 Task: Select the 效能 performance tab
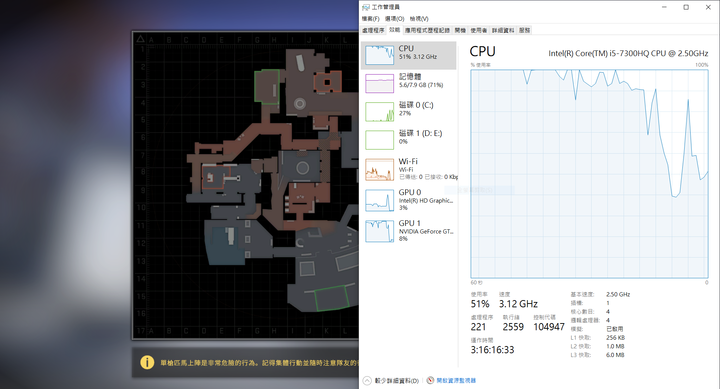point(394,30)
